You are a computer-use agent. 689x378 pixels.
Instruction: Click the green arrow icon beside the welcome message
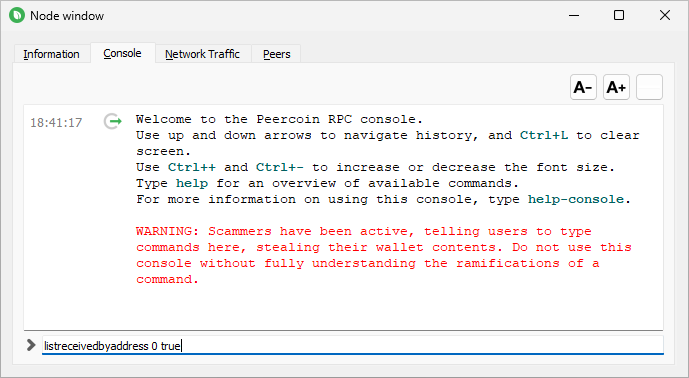click(x=112, y=121)
